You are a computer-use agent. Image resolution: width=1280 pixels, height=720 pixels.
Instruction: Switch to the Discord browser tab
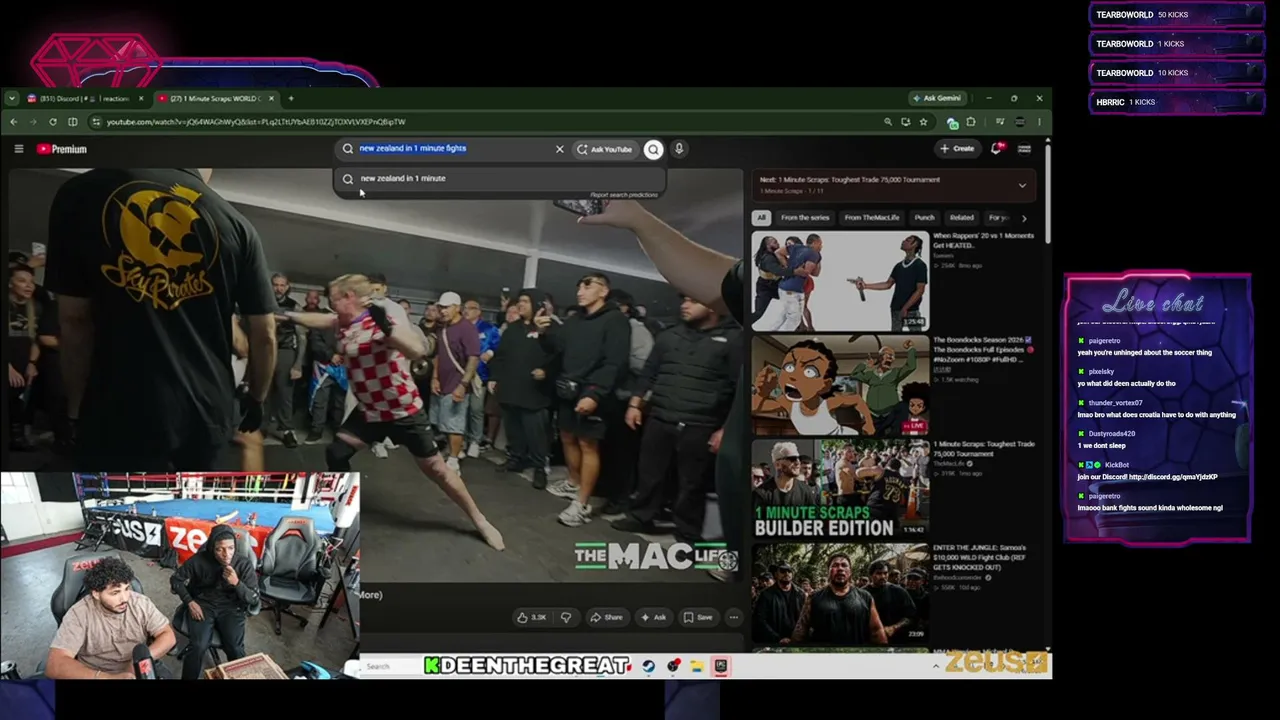[82, 98]
